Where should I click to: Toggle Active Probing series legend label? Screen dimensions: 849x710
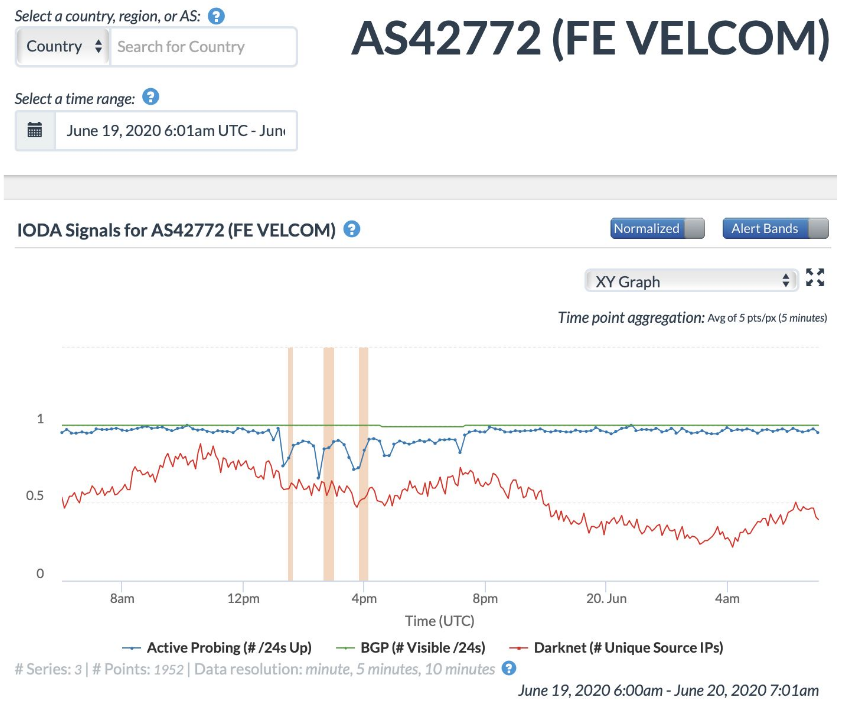(229, 648)
